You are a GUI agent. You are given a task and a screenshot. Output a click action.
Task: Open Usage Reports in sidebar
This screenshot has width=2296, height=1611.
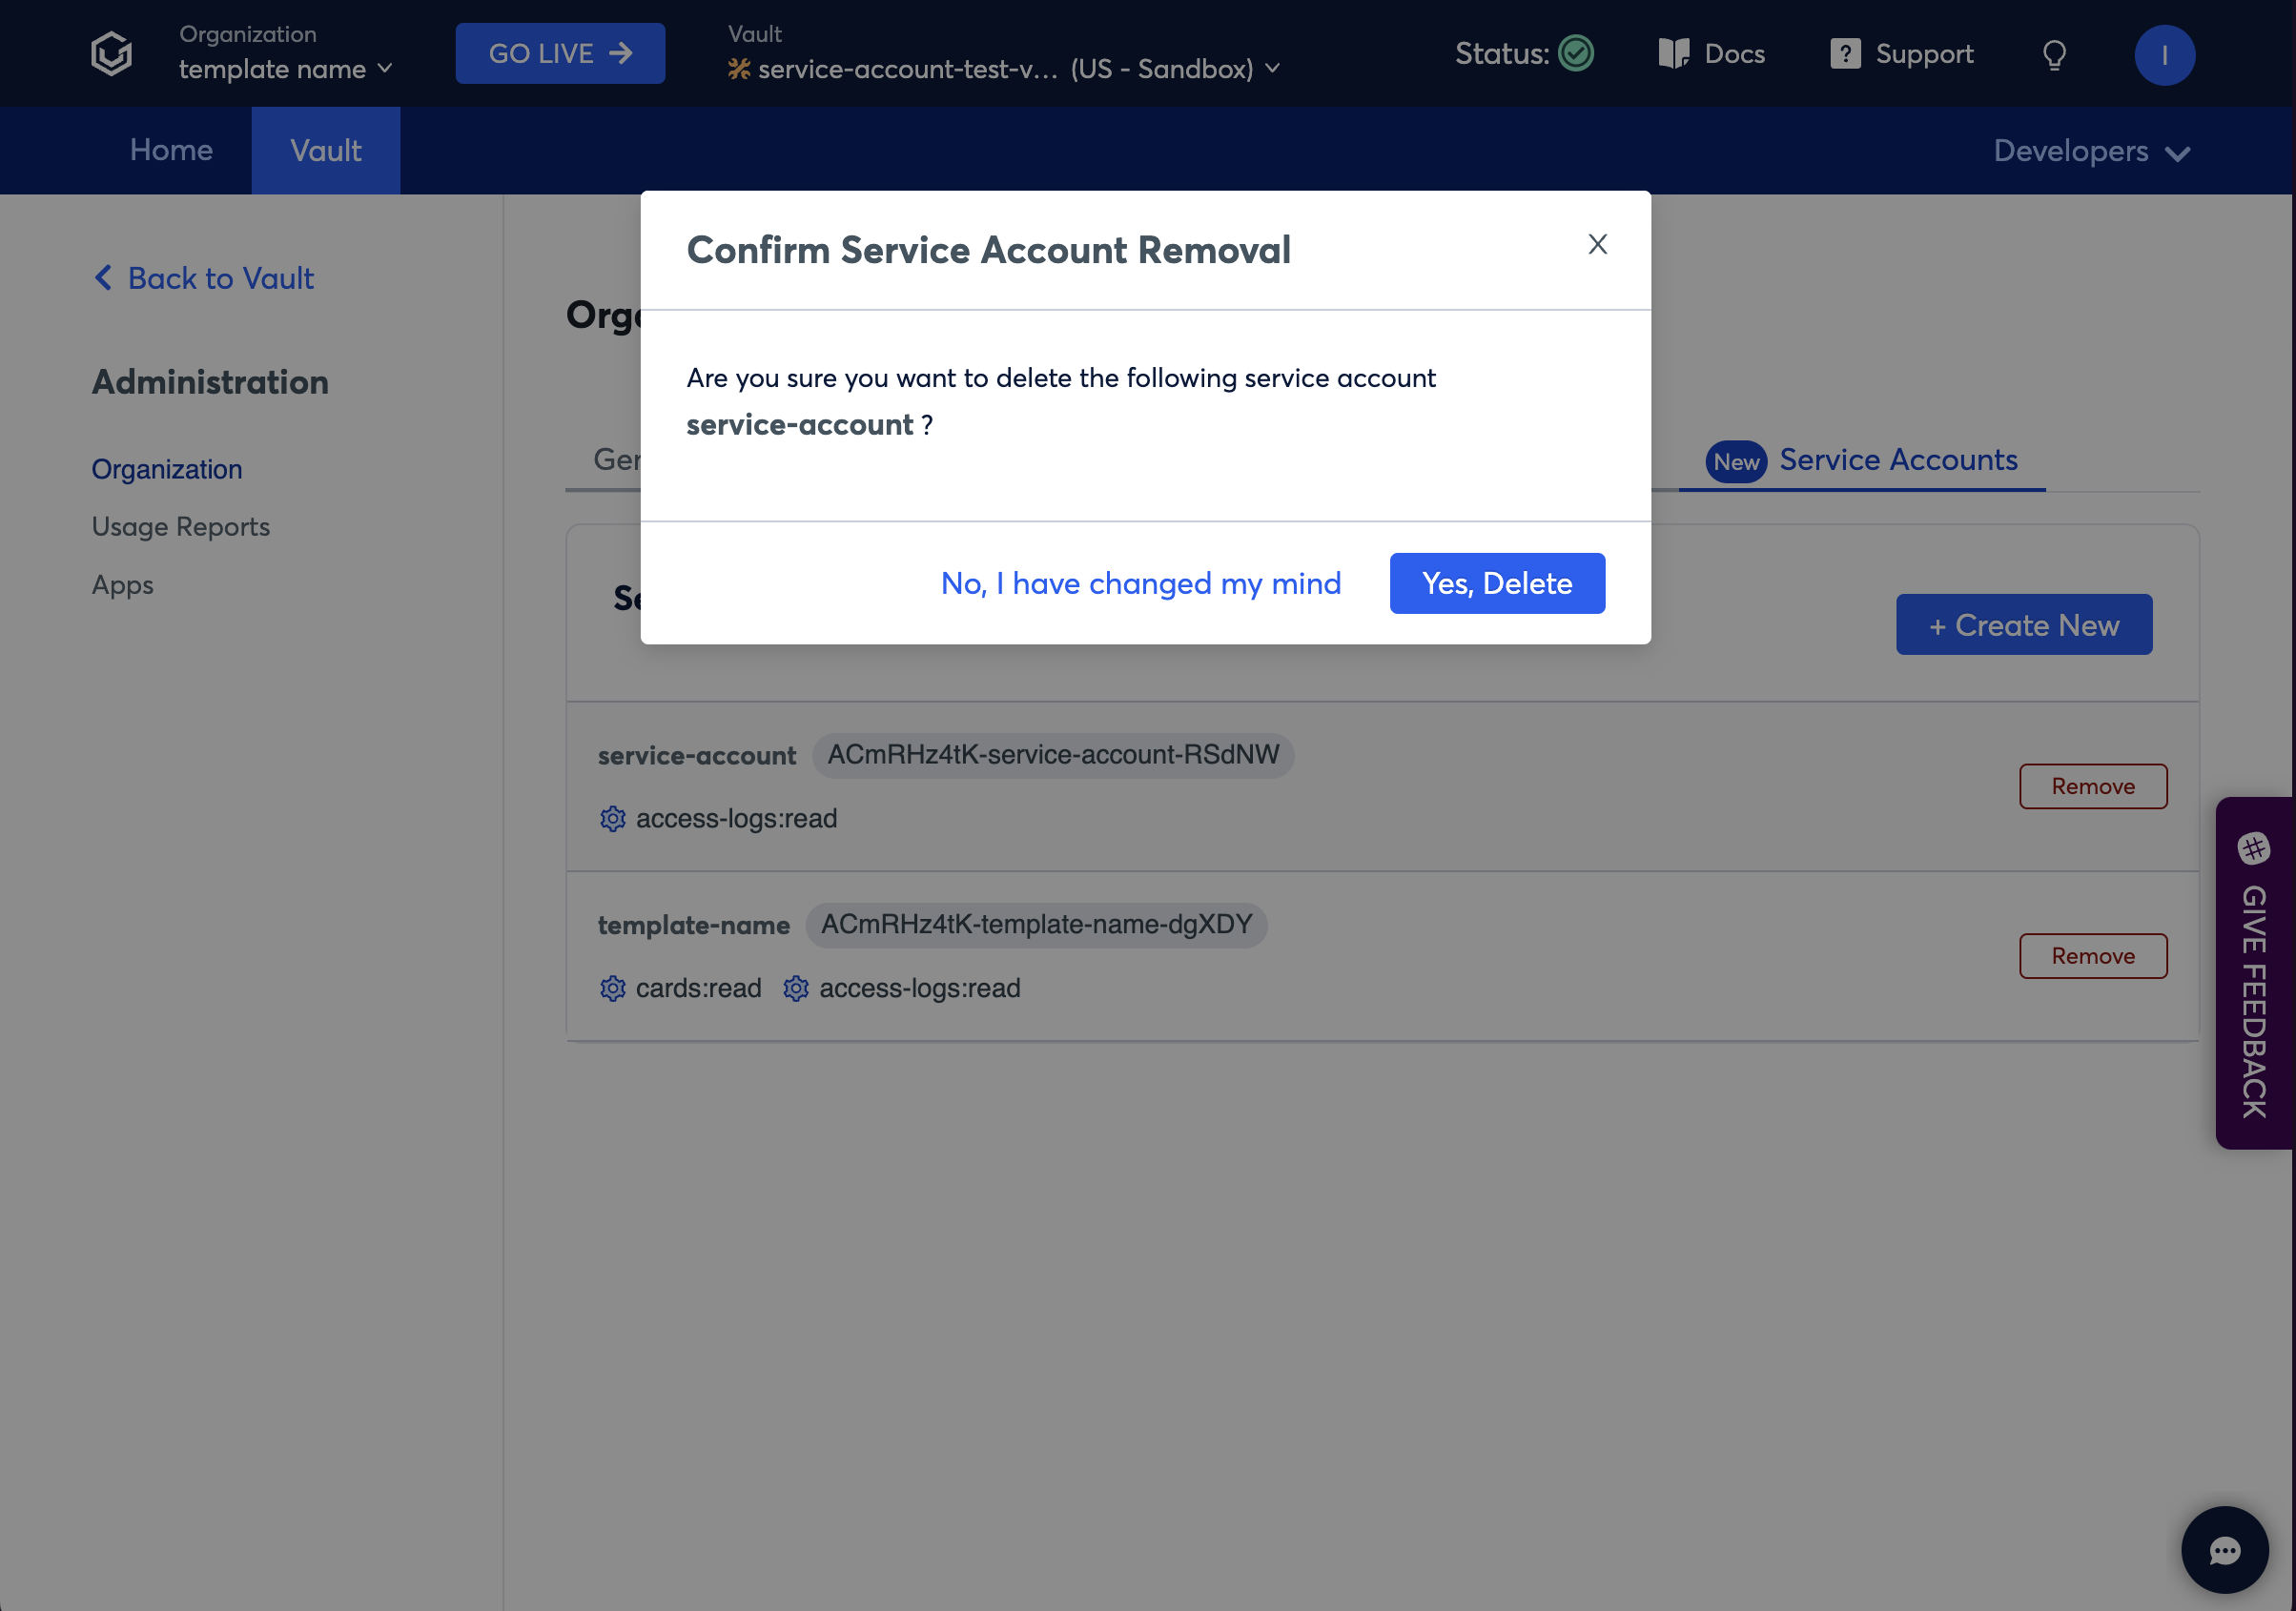[x=181, y=526]
